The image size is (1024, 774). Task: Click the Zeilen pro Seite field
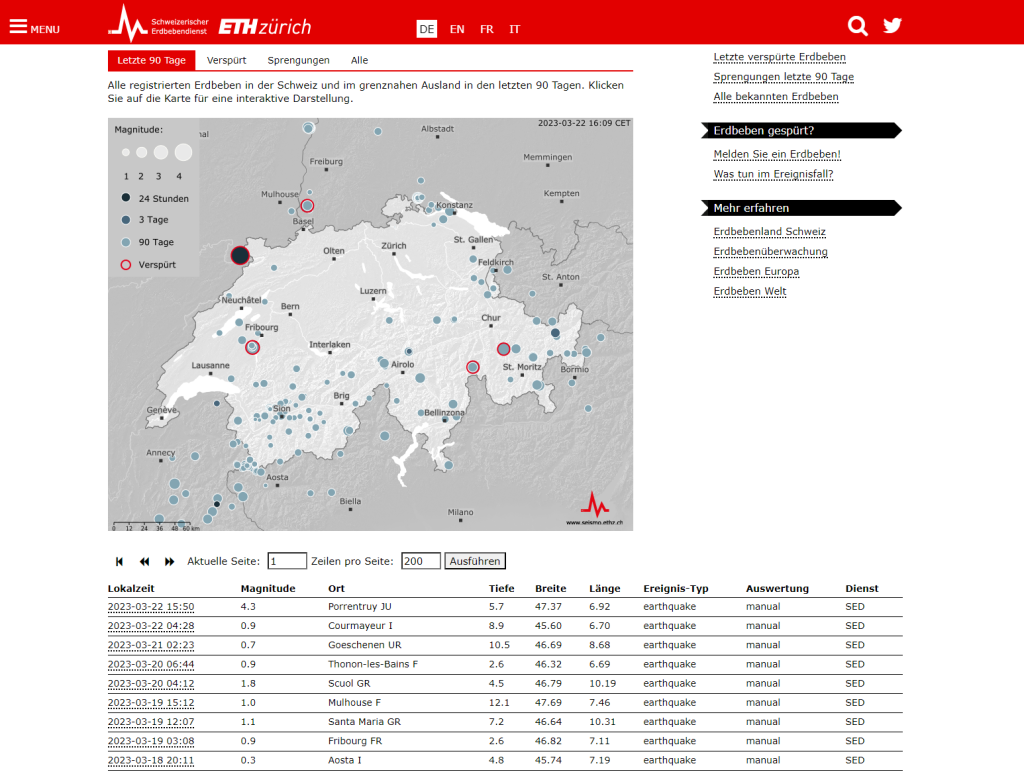[420, 561]
